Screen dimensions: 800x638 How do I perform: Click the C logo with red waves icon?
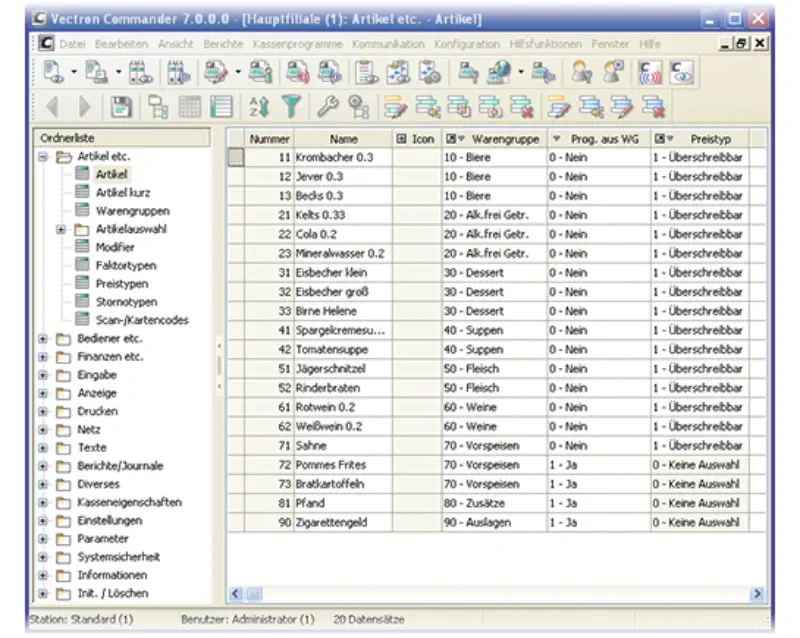click(650, 72)
